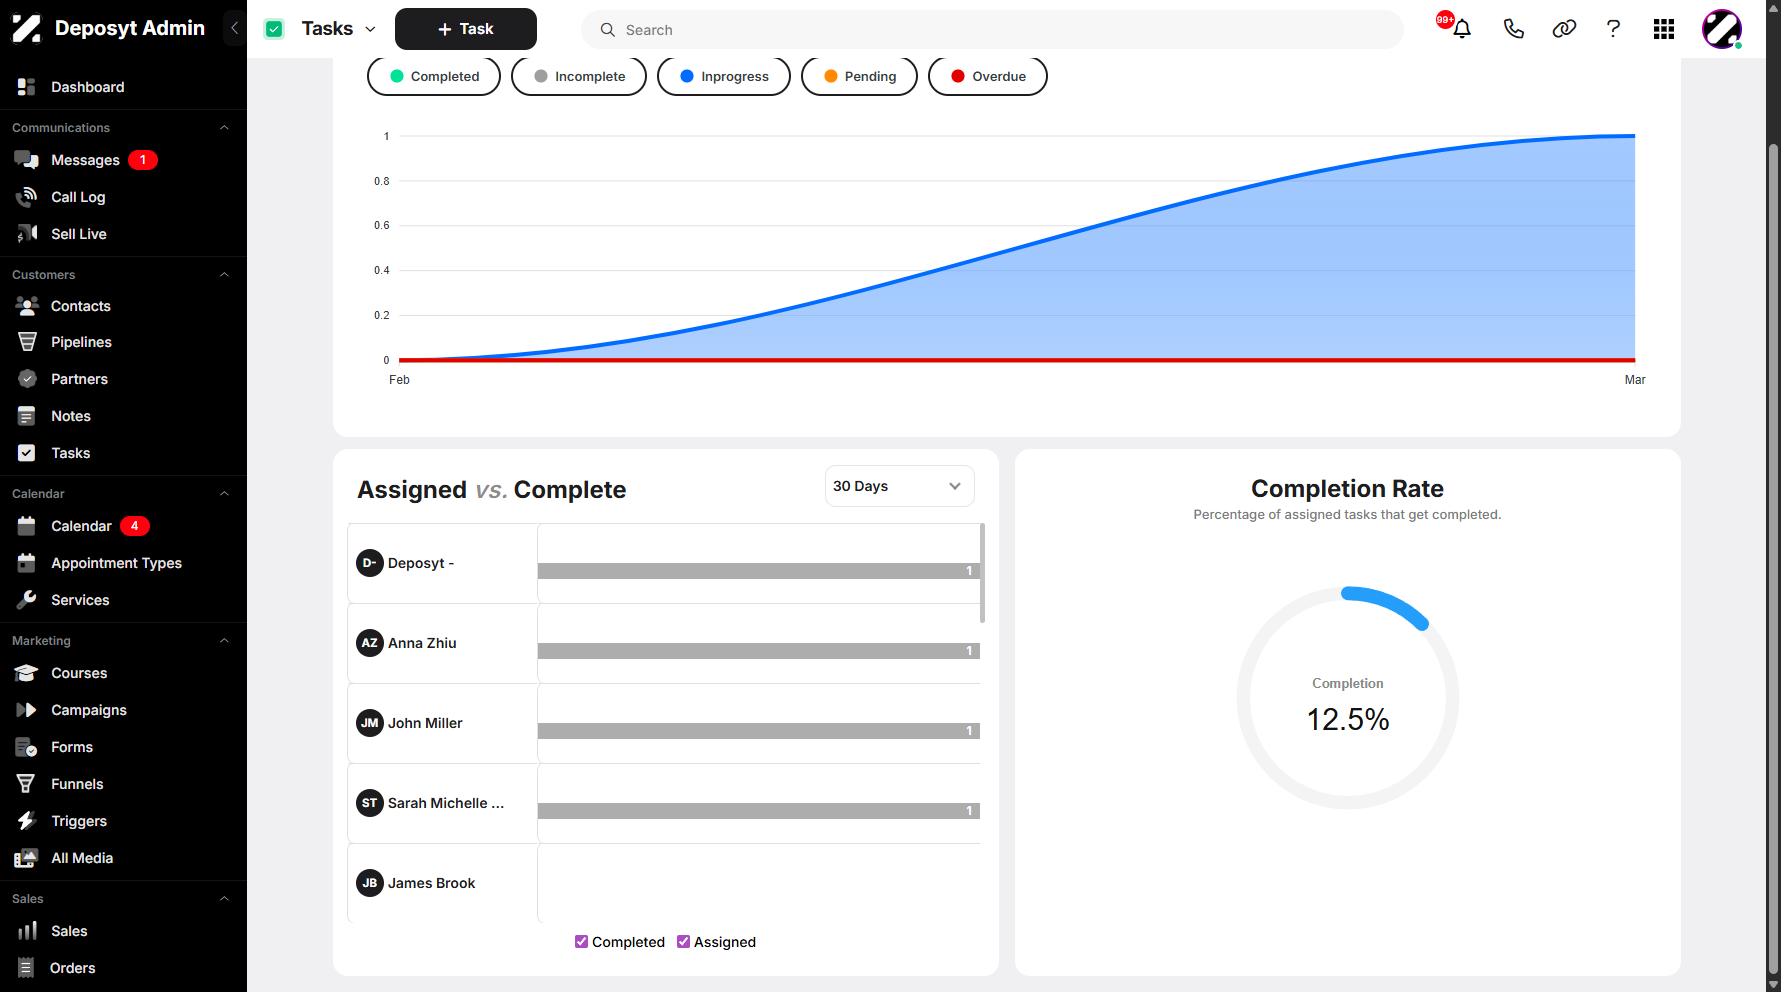
Task: Open the user profile avatar
Action: coord(1722,29)
